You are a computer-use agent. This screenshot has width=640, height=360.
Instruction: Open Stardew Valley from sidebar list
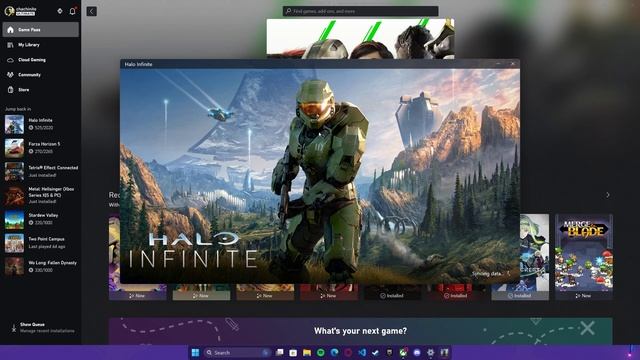click(x=40, y=219)
